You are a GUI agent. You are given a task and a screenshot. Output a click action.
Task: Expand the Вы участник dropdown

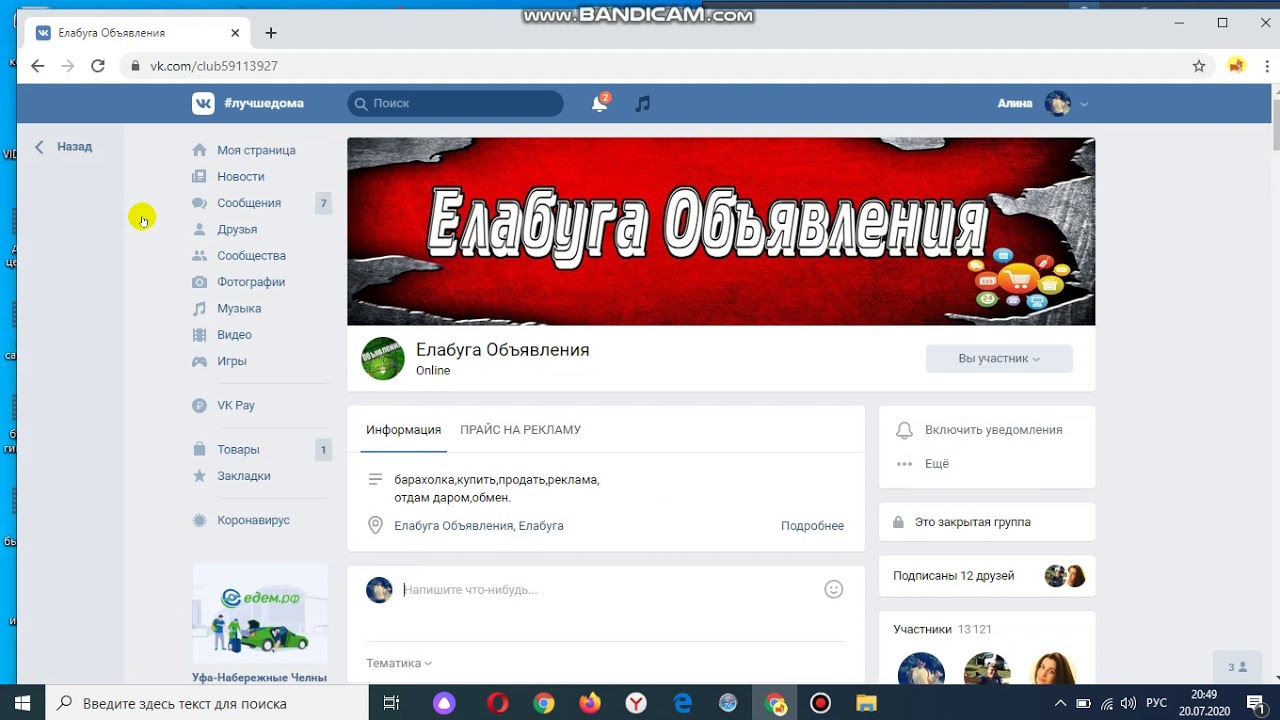(x=999, y=358)
